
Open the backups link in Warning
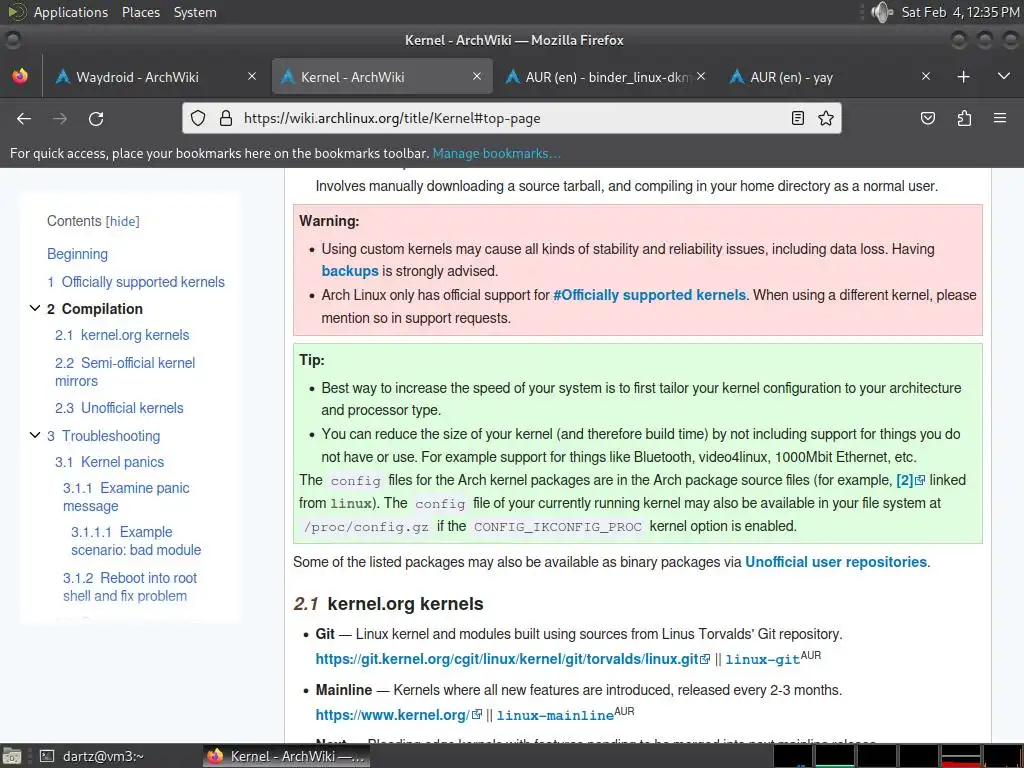(350, 271)
